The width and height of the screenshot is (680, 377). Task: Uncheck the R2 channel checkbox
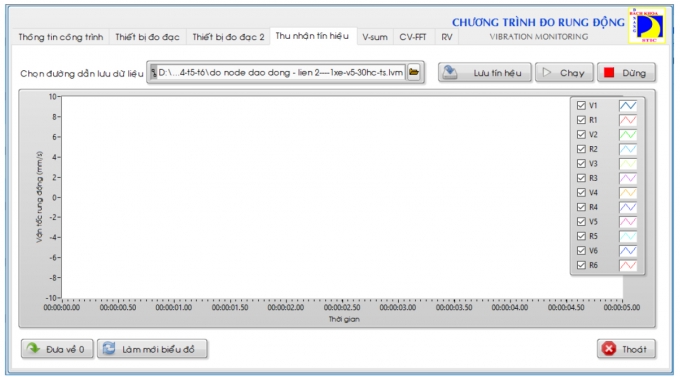[x=581, y=149]
